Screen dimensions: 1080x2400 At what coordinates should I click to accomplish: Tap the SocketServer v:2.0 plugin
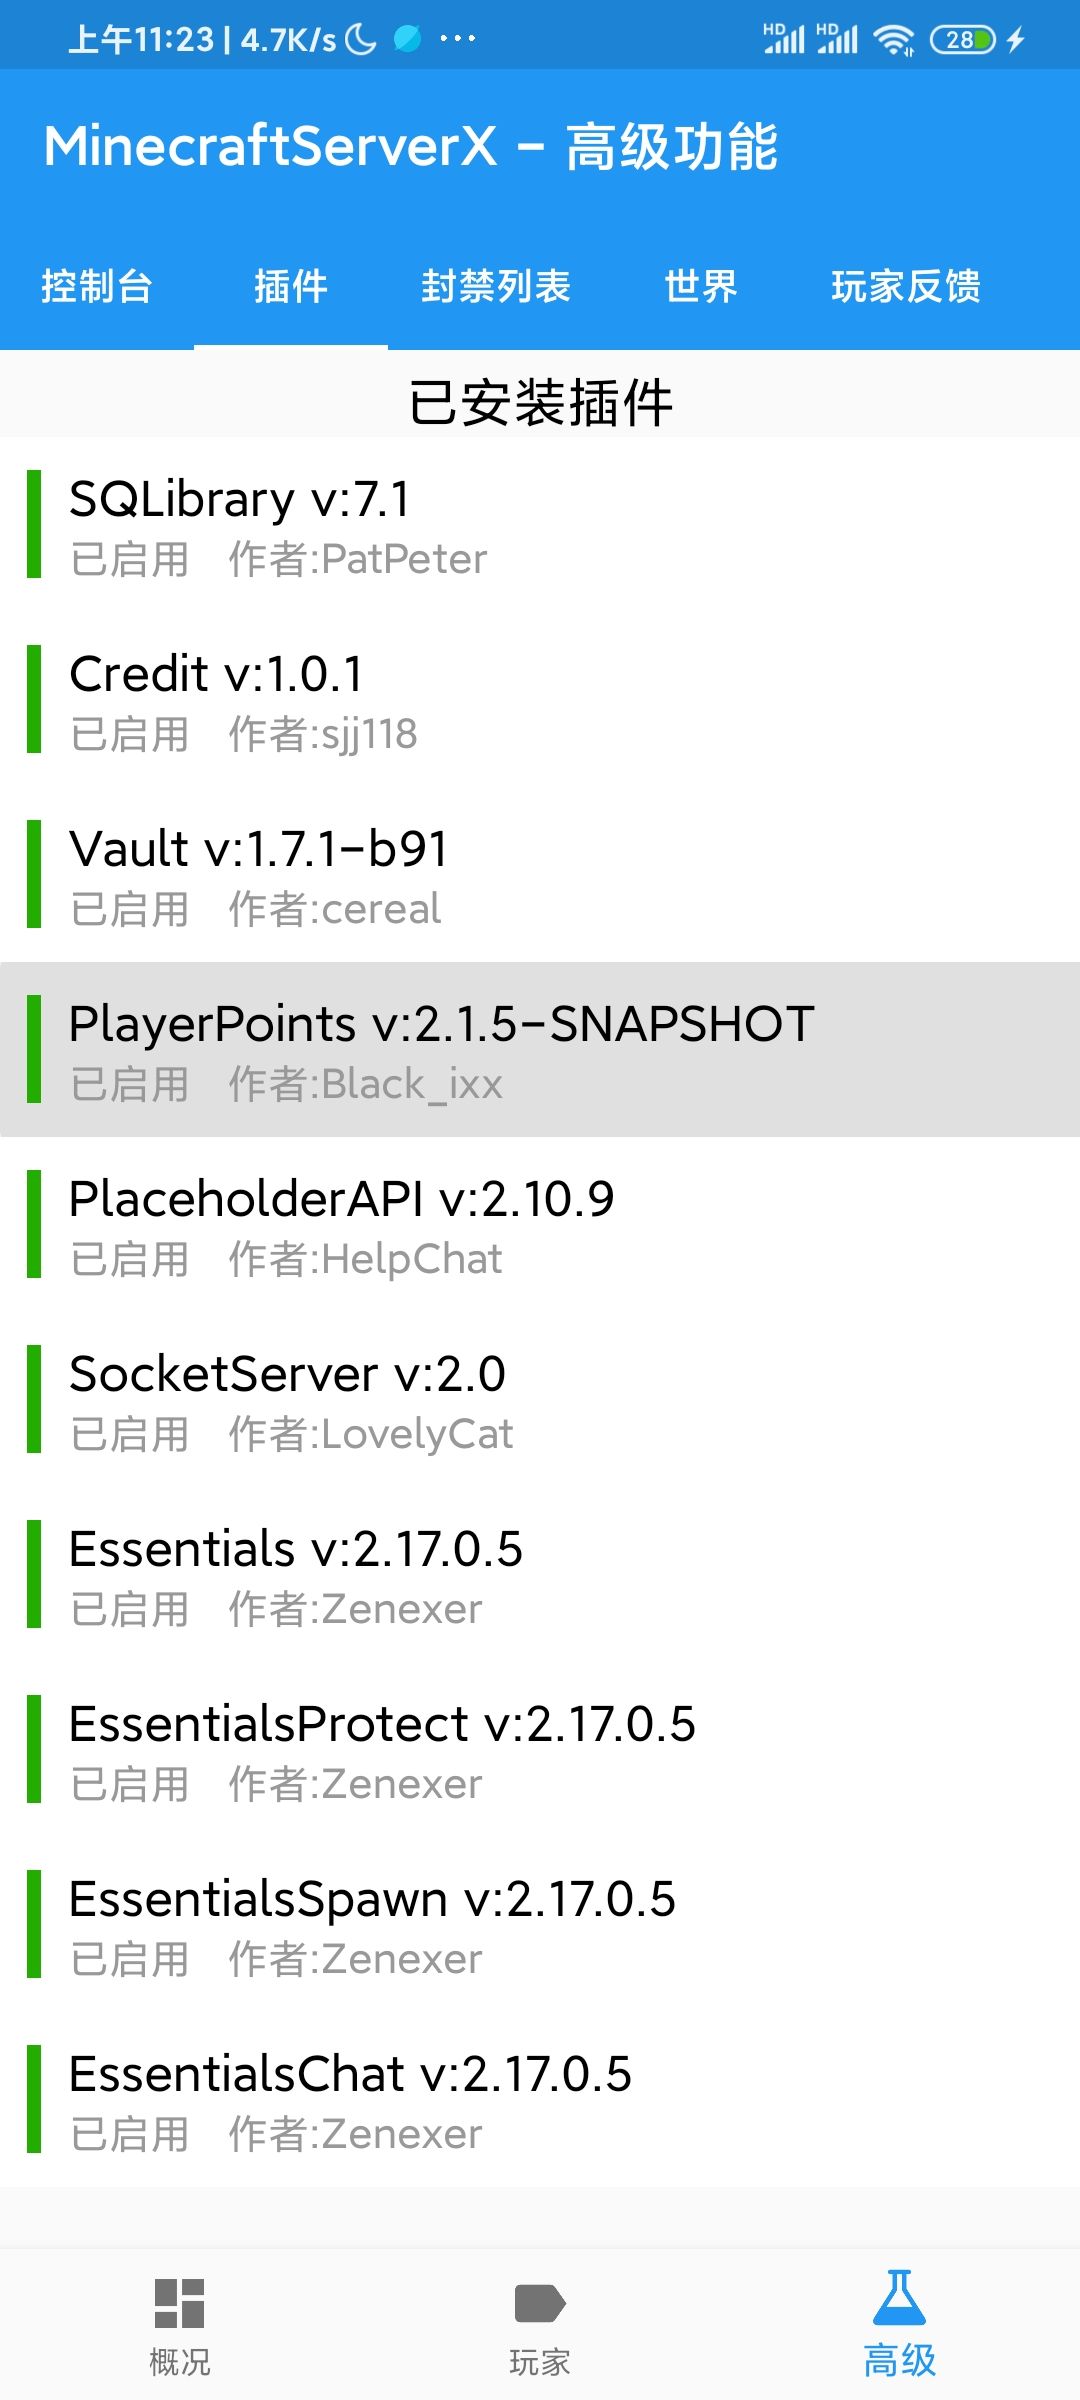pos(540,1400)
